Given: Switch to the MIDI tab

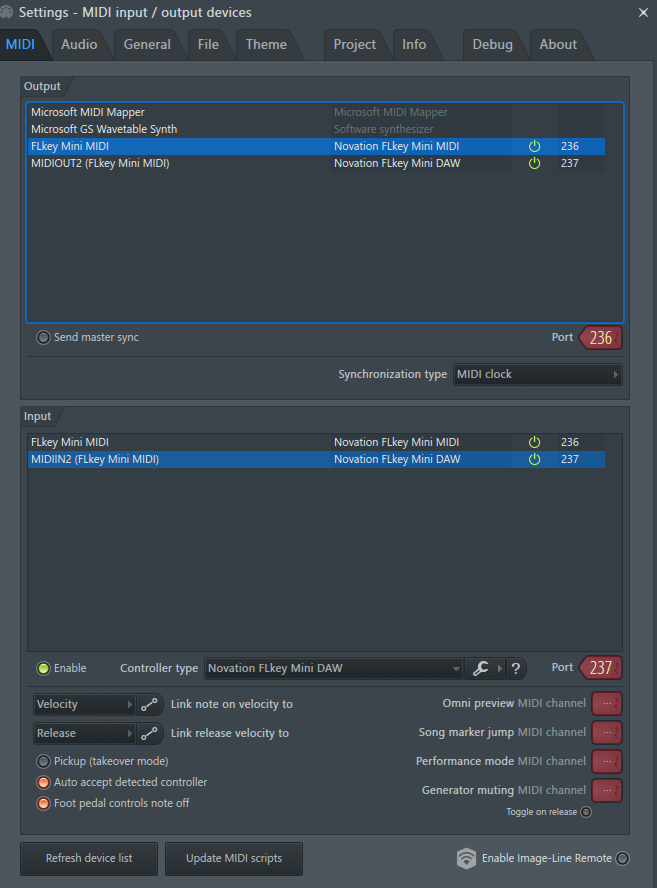Looking at the screenshot, I should (x=20, y=44).
